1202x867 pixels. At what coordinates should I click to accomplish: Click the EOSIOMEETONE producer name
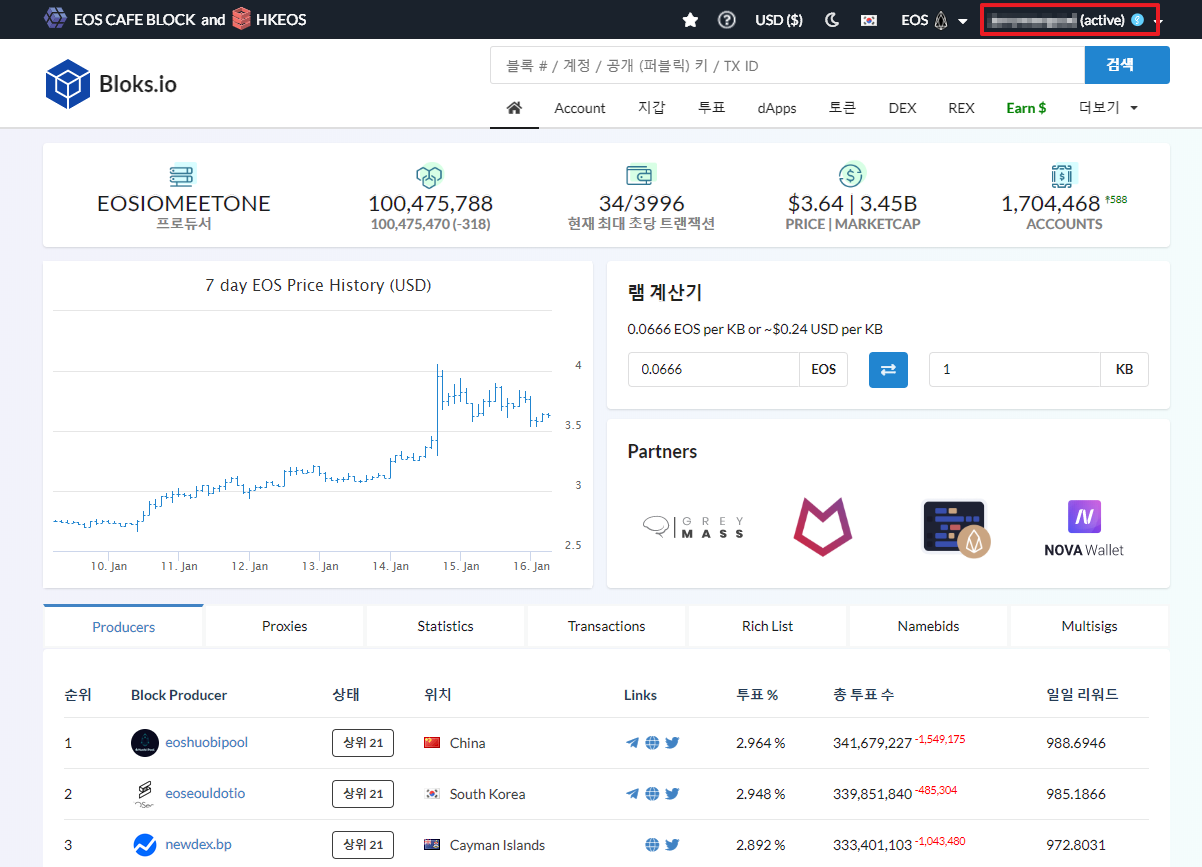click(183, 204)
